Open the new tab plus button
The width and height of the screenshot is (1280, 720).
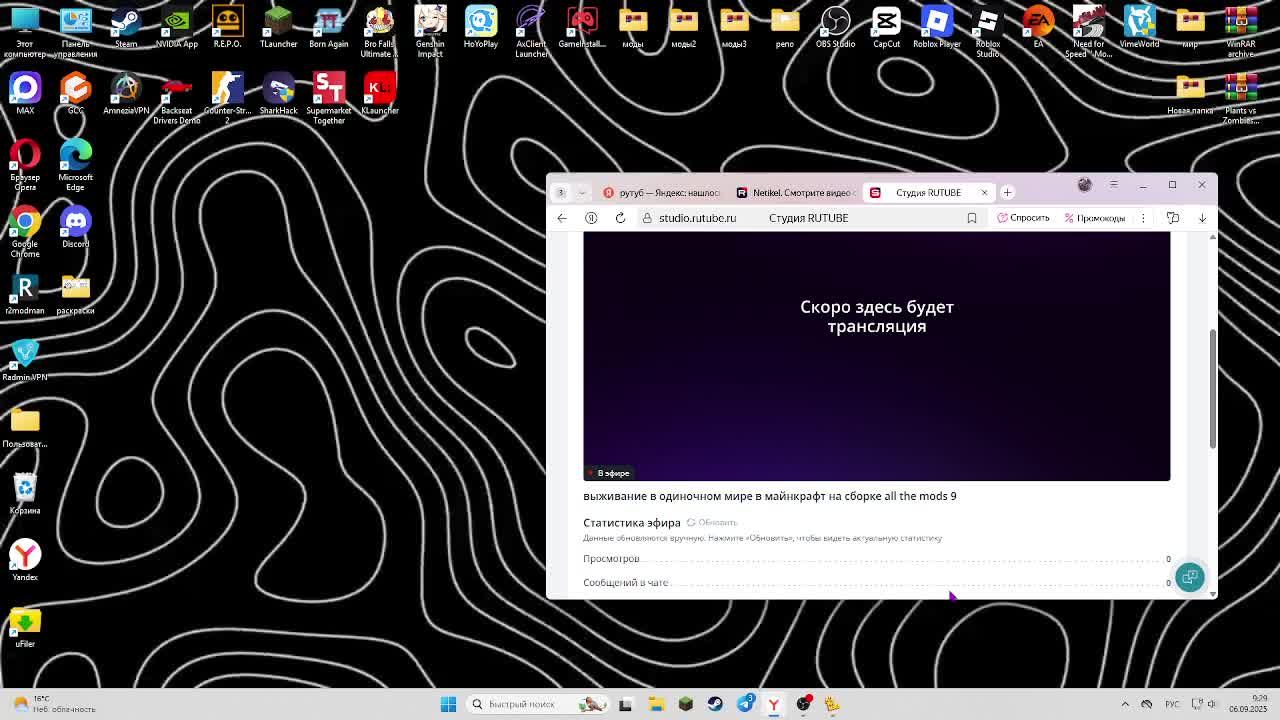tap(1007, 192)
